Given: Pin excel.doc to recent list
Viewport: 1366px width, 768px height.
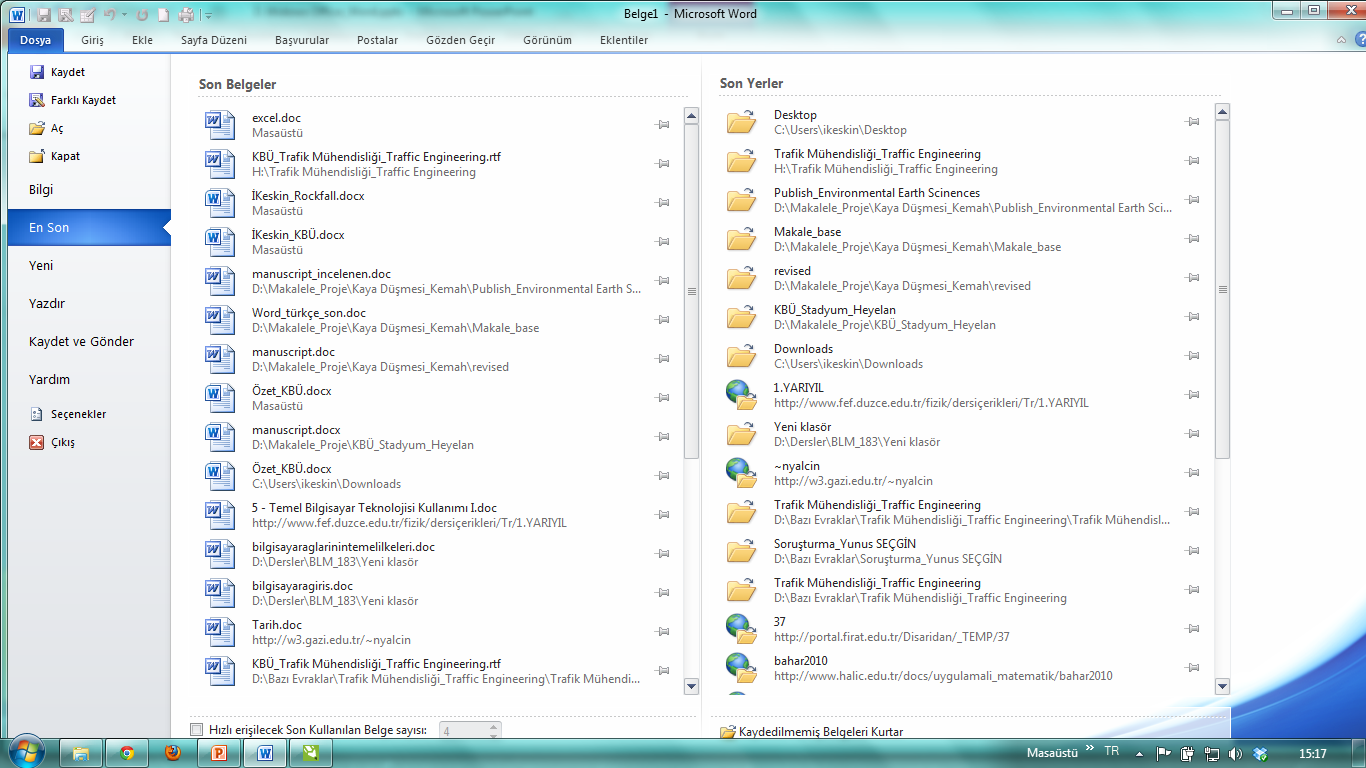Looking at the screenshot, I should pyautogui.click(x=662, y=124).
